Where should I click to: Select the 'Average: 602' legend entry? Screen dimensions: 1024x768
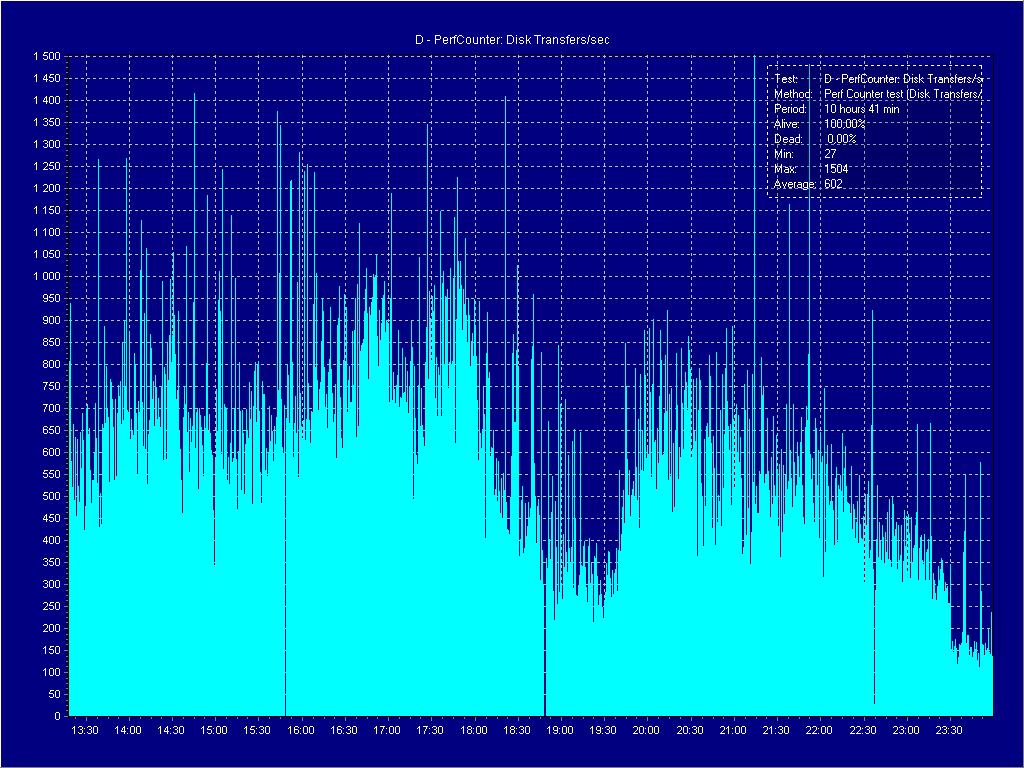809,185
